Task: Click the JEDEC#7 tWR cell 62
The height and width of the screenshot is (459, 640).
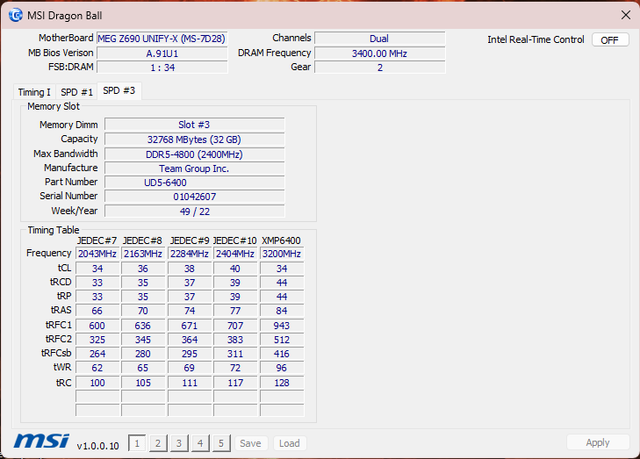Action: coord(97,368)
